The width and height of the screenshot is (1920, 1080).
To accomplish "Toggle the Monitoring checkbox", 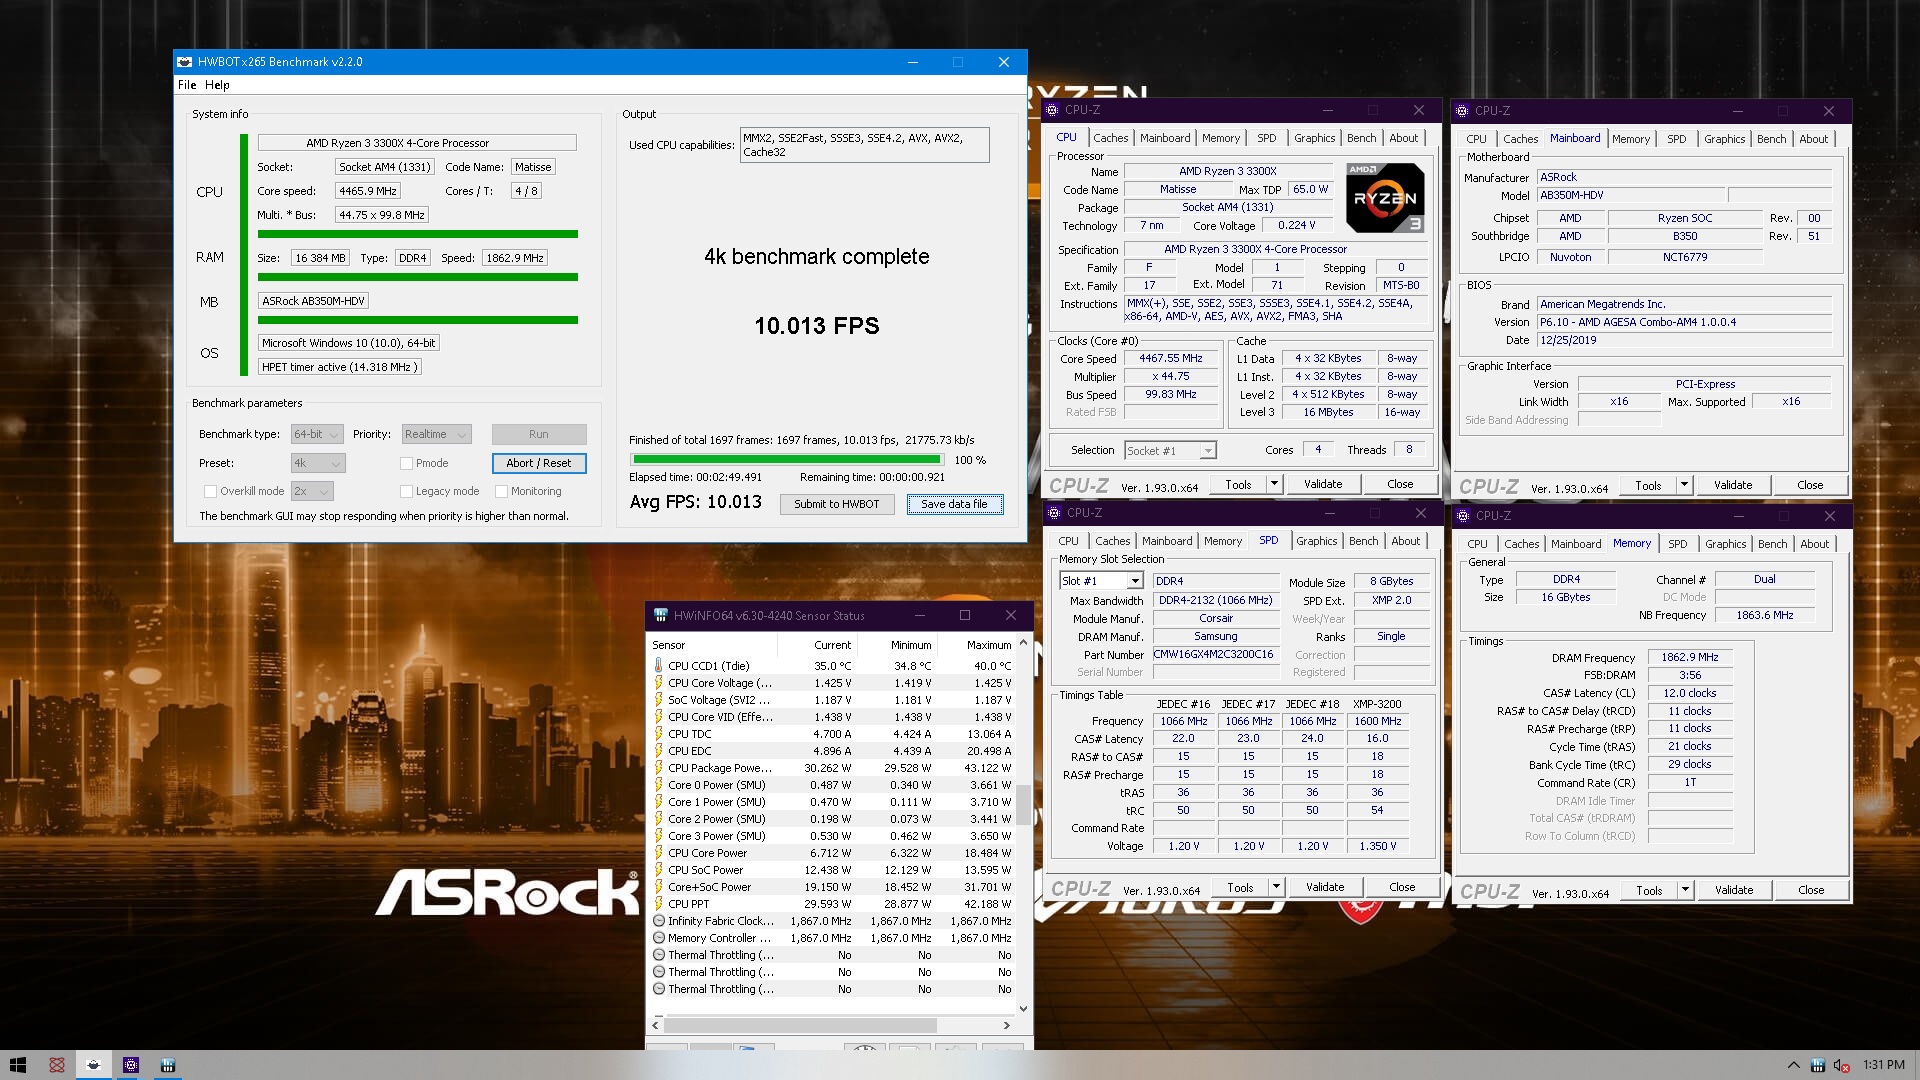I will [501, 491].
